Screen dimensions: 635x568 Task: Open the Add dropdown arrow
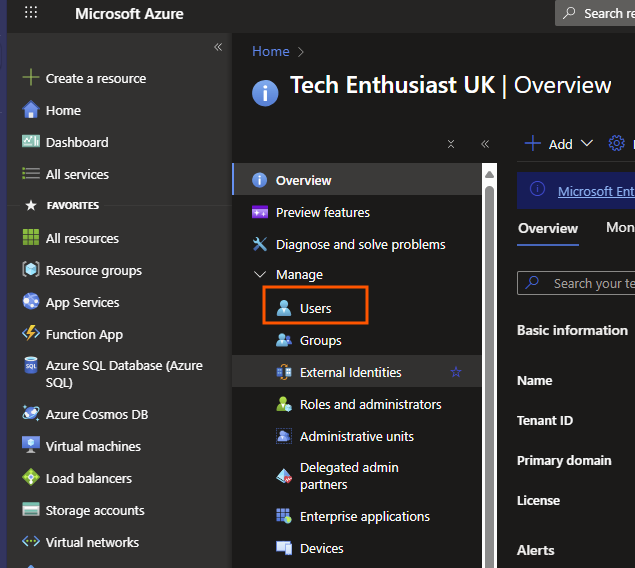pos(587,143)
